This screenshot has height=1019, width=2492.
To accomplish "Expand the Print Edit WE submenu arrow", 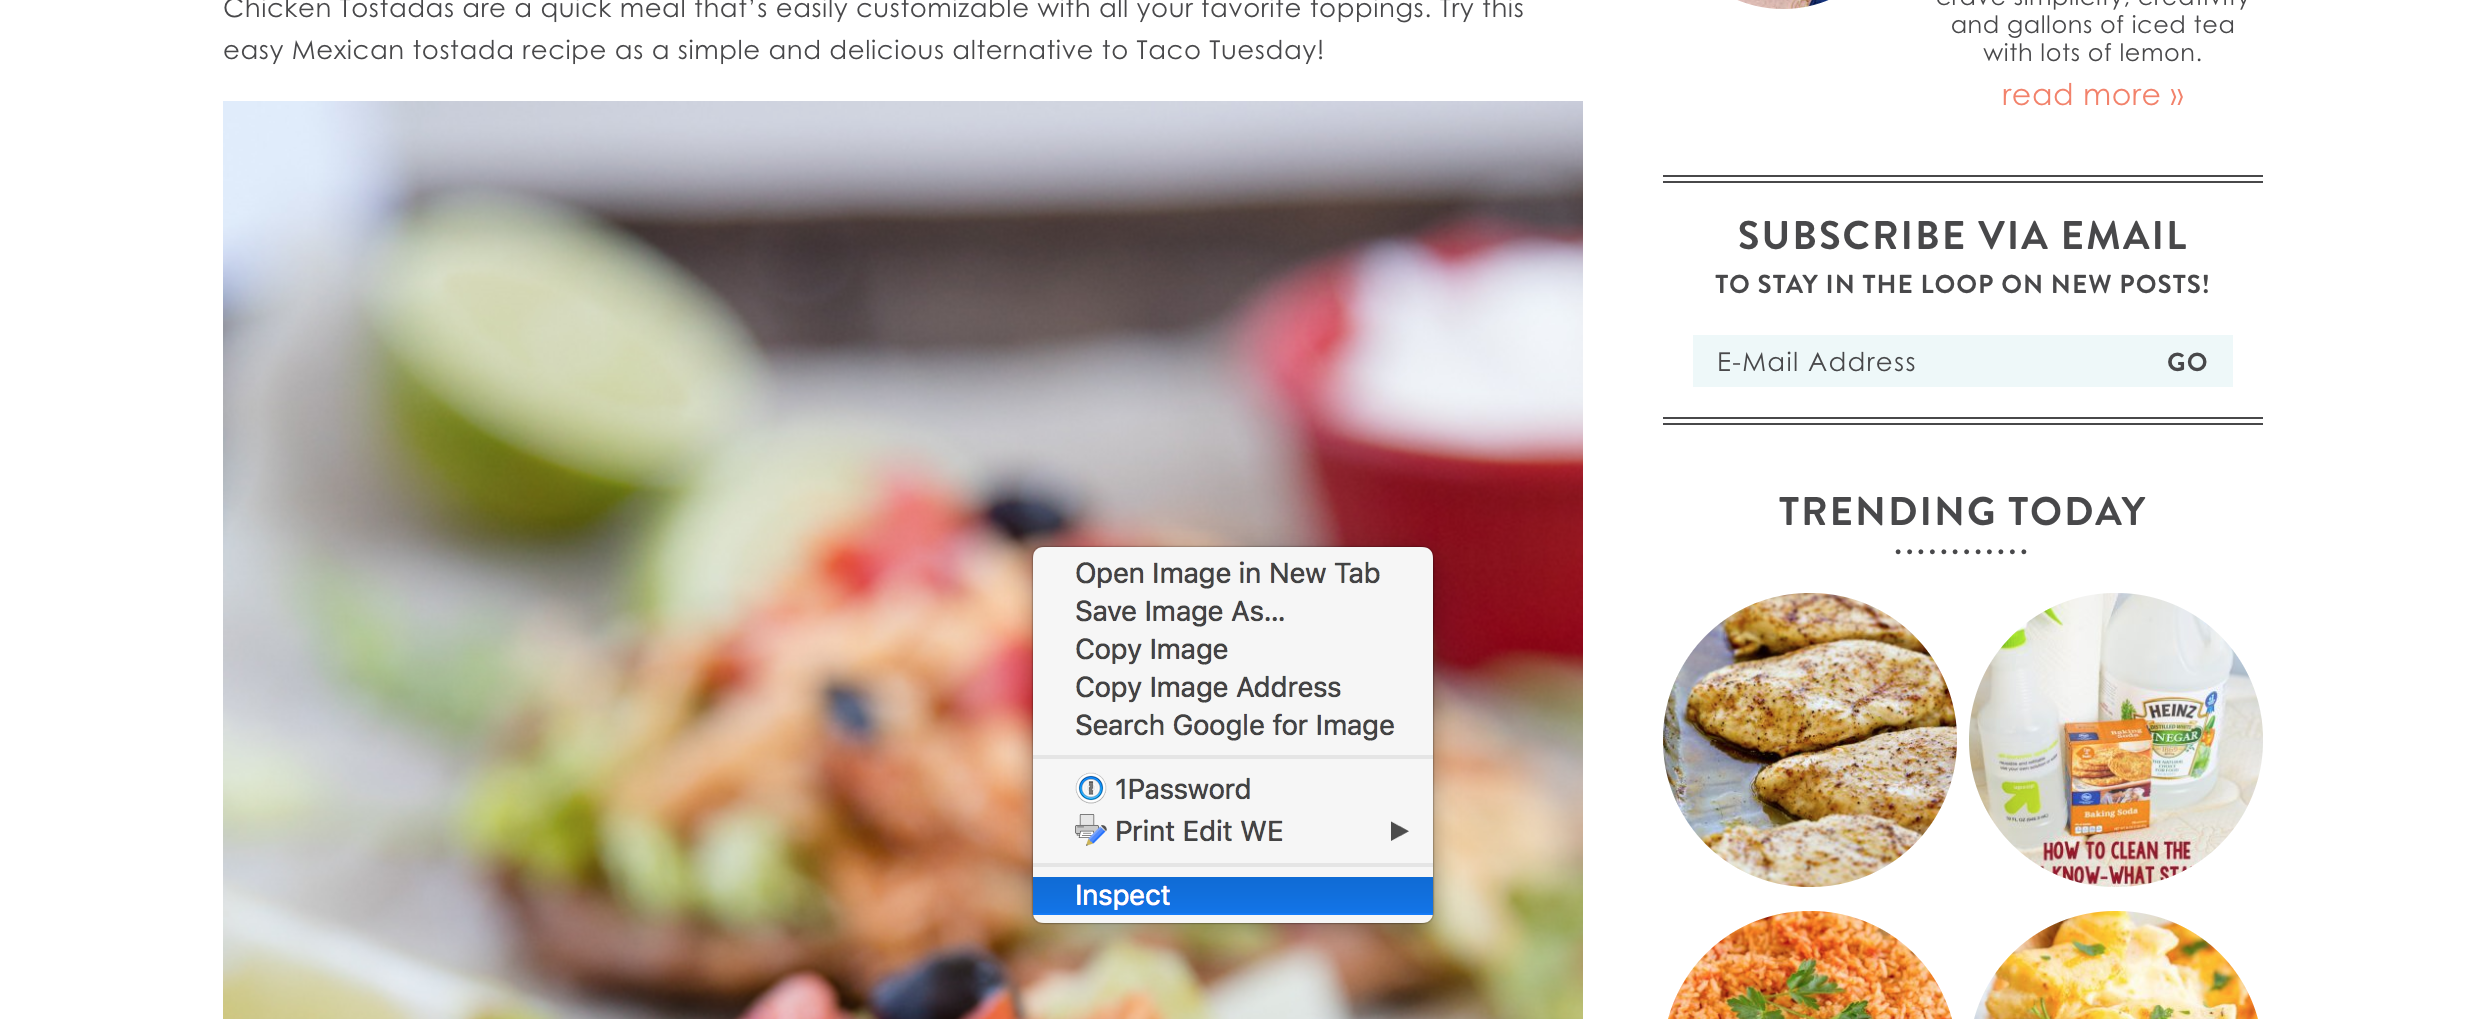I will [x=1399, y=831].
